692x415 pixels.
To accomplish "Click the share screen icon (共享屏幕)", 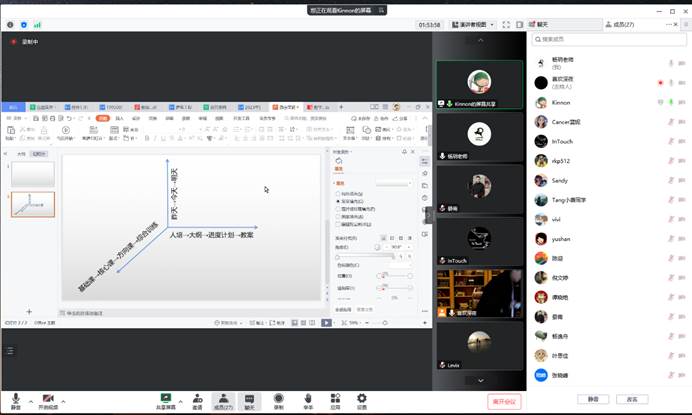I will point(167,398).
